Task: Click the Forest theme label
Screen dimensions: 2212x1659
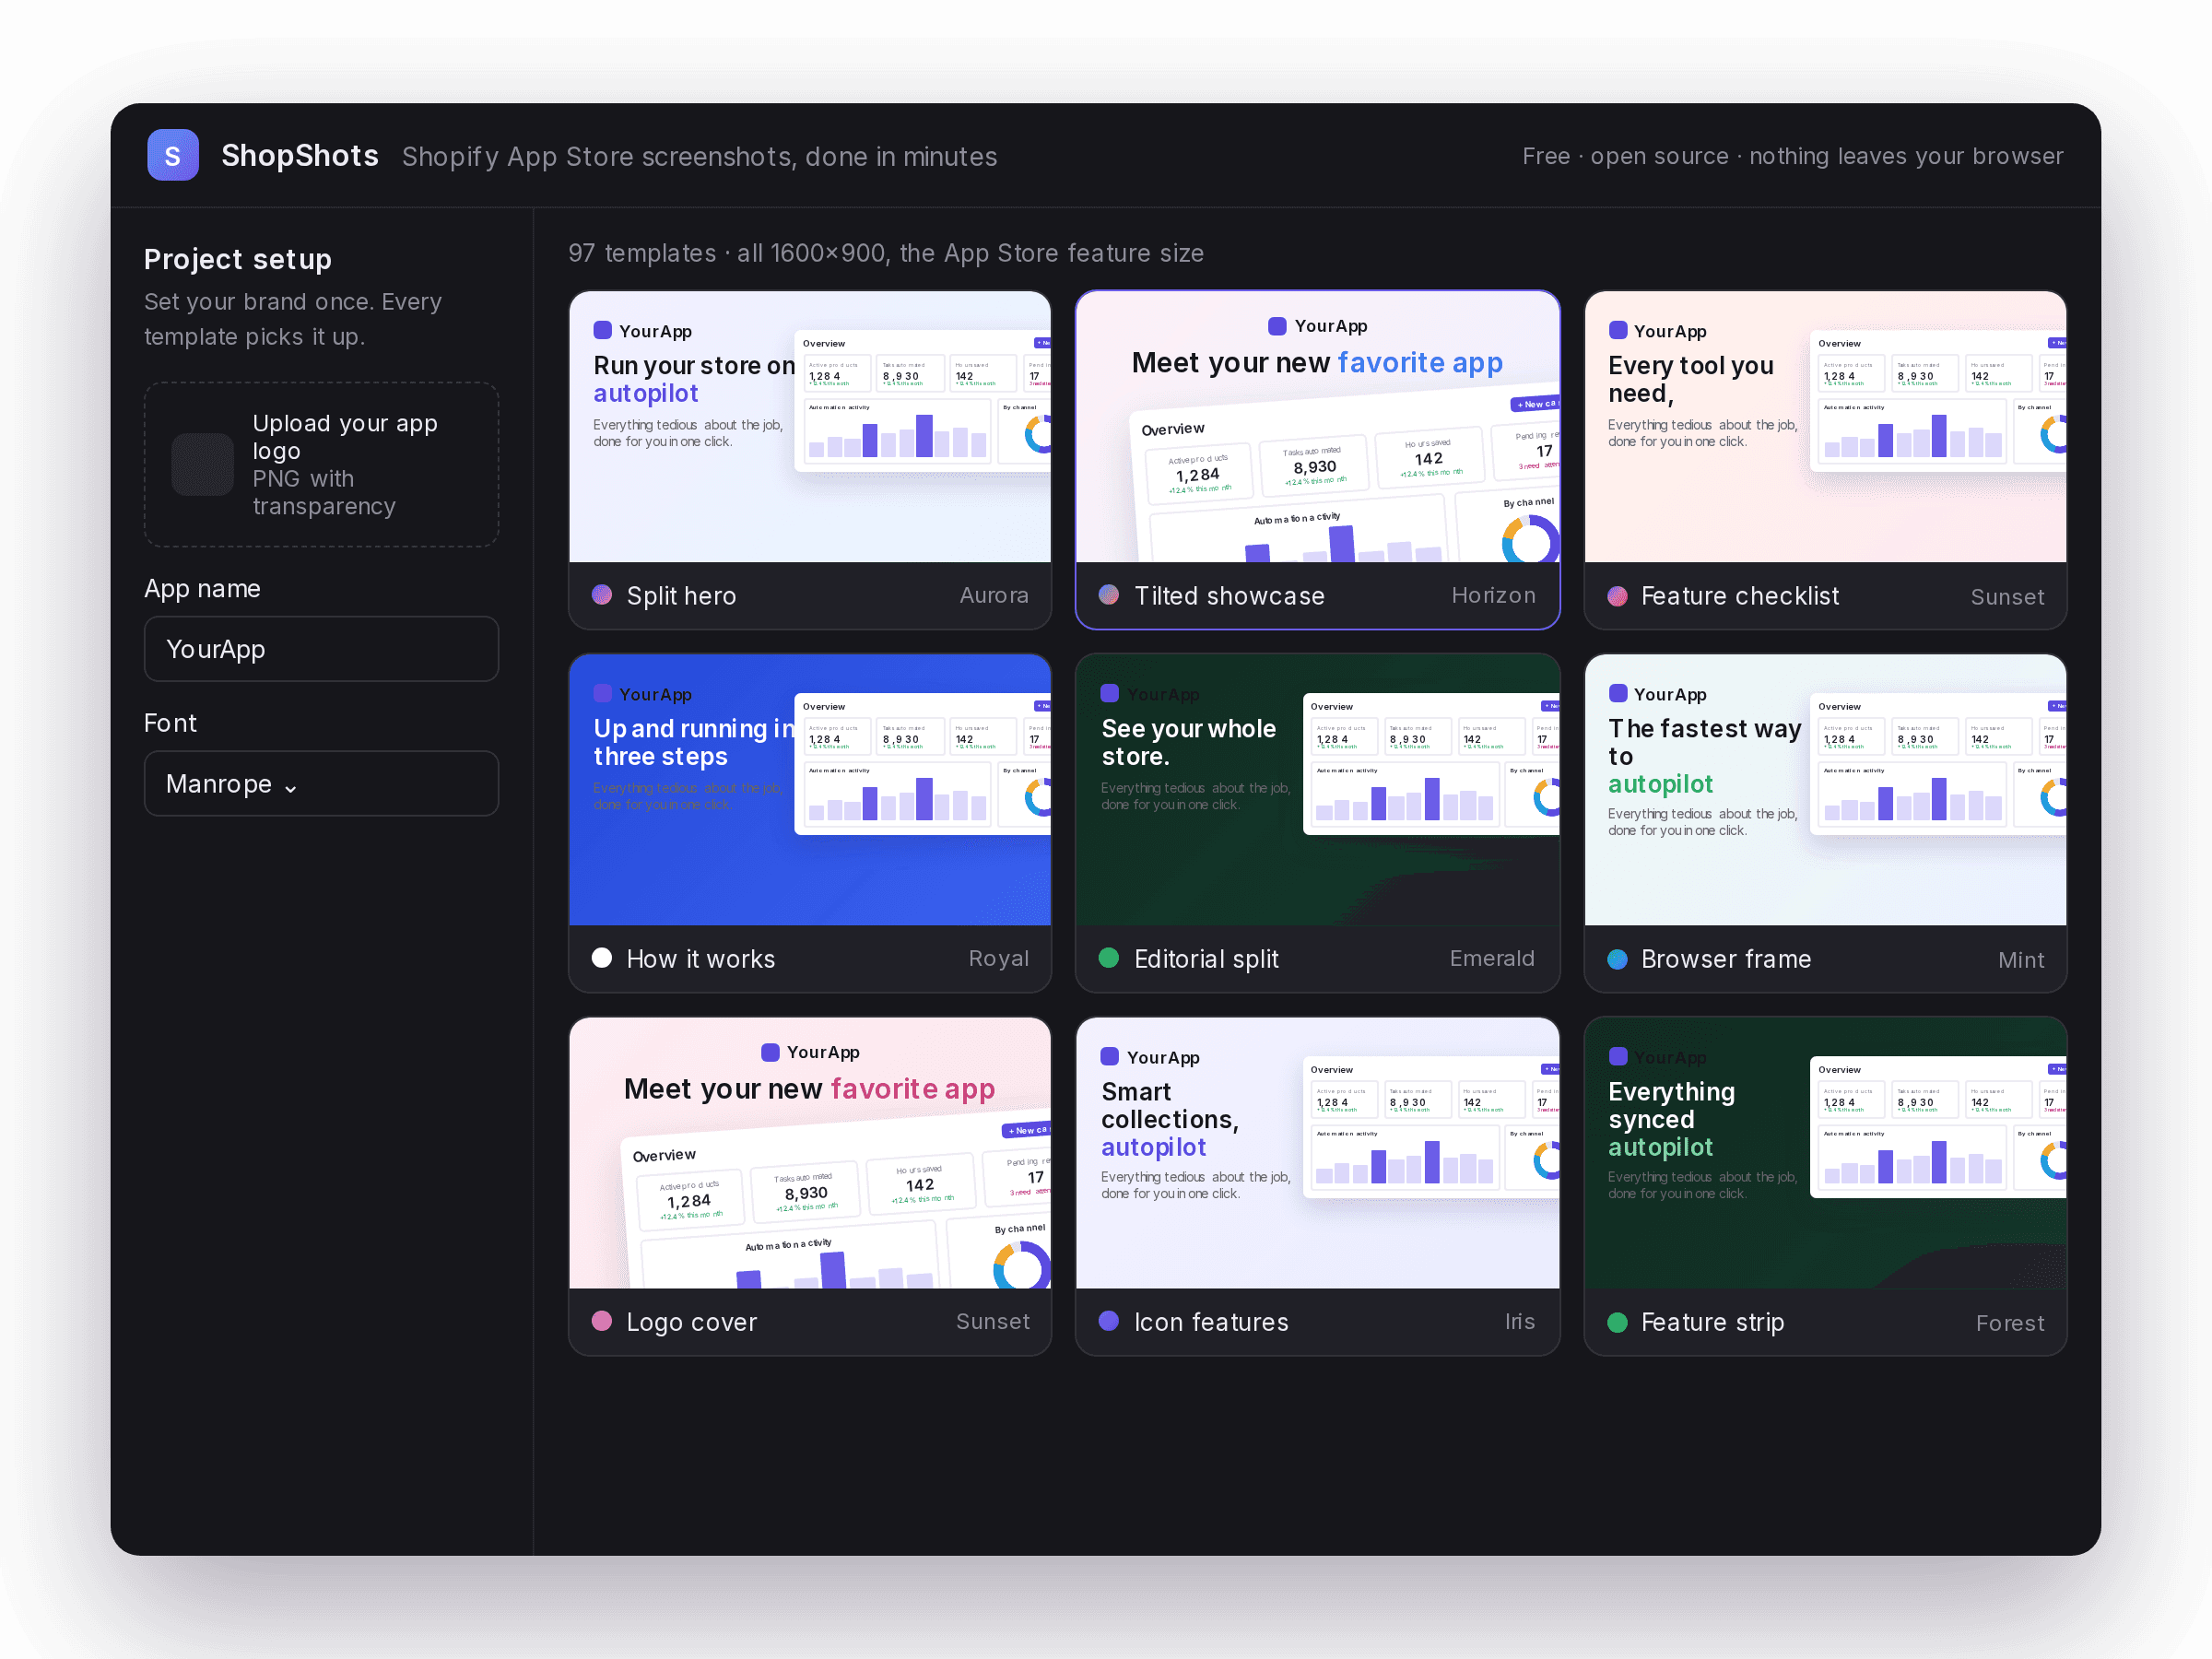Action: click(2010, 1323)
